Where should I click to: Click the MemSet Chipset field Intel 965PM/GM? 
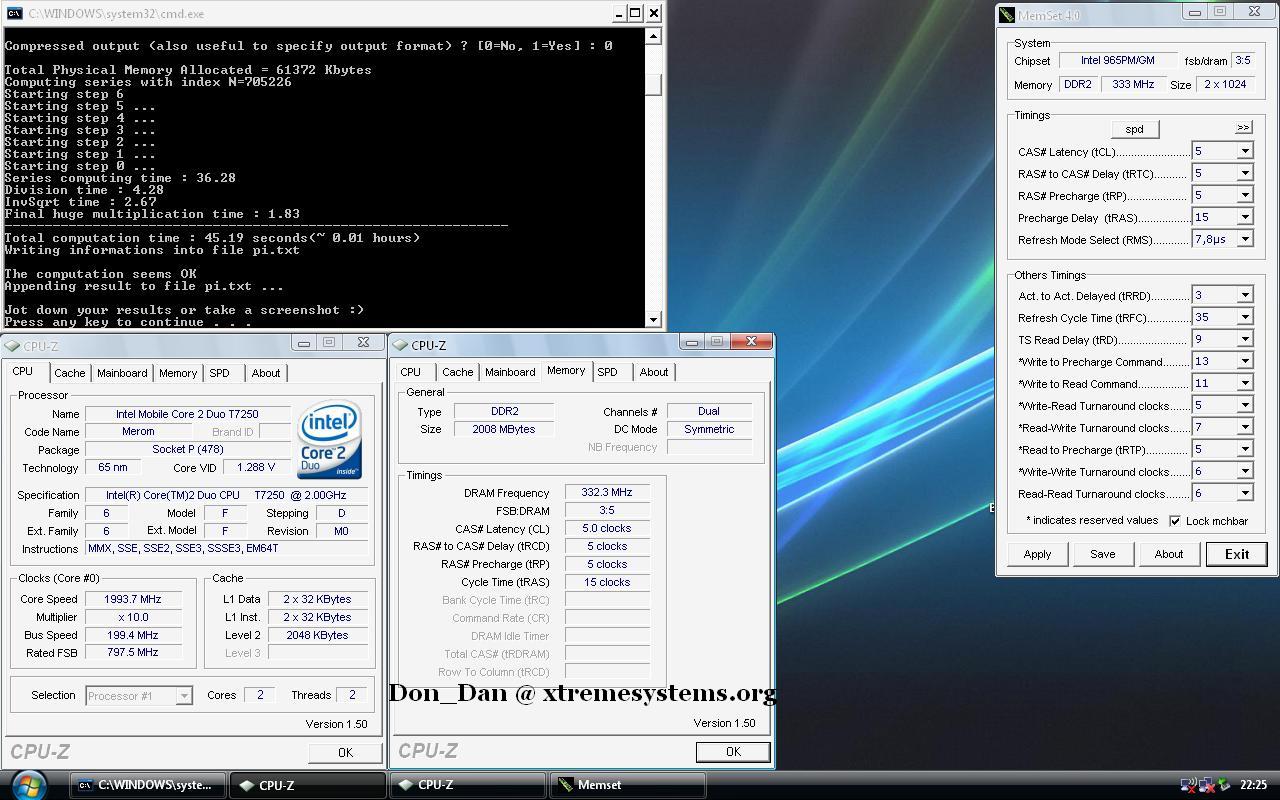click(1117, 61)
